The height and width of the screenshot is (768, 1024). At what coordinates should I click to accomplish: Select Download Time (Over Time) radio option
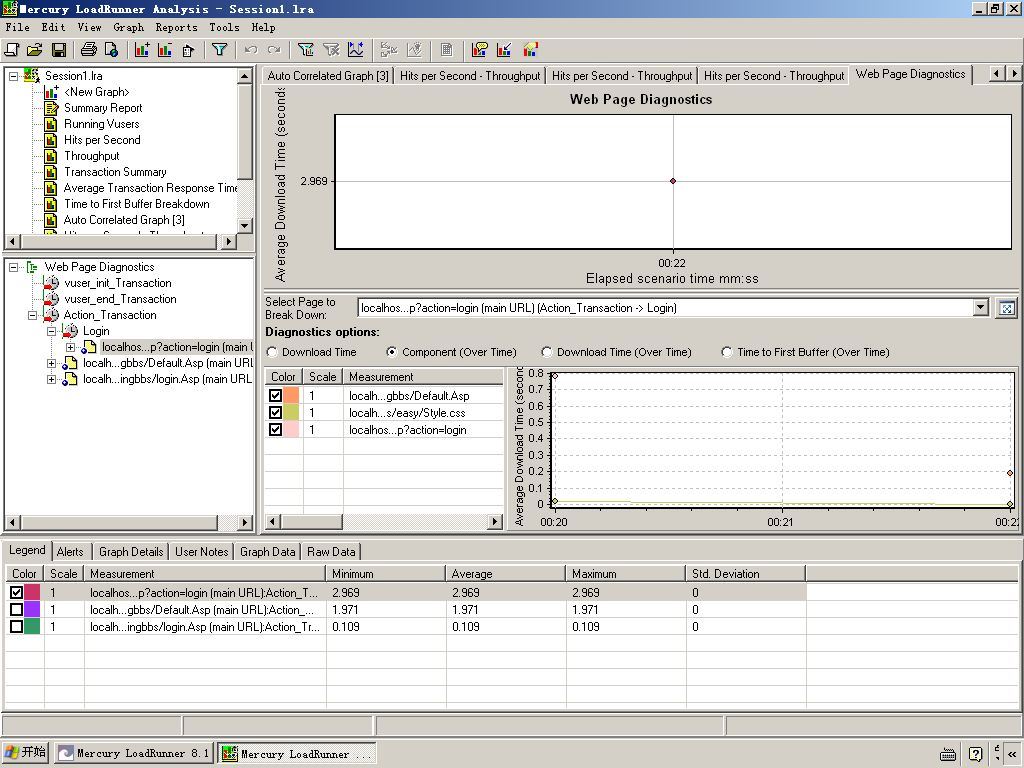pyautogui.click(x=547, y=352)
